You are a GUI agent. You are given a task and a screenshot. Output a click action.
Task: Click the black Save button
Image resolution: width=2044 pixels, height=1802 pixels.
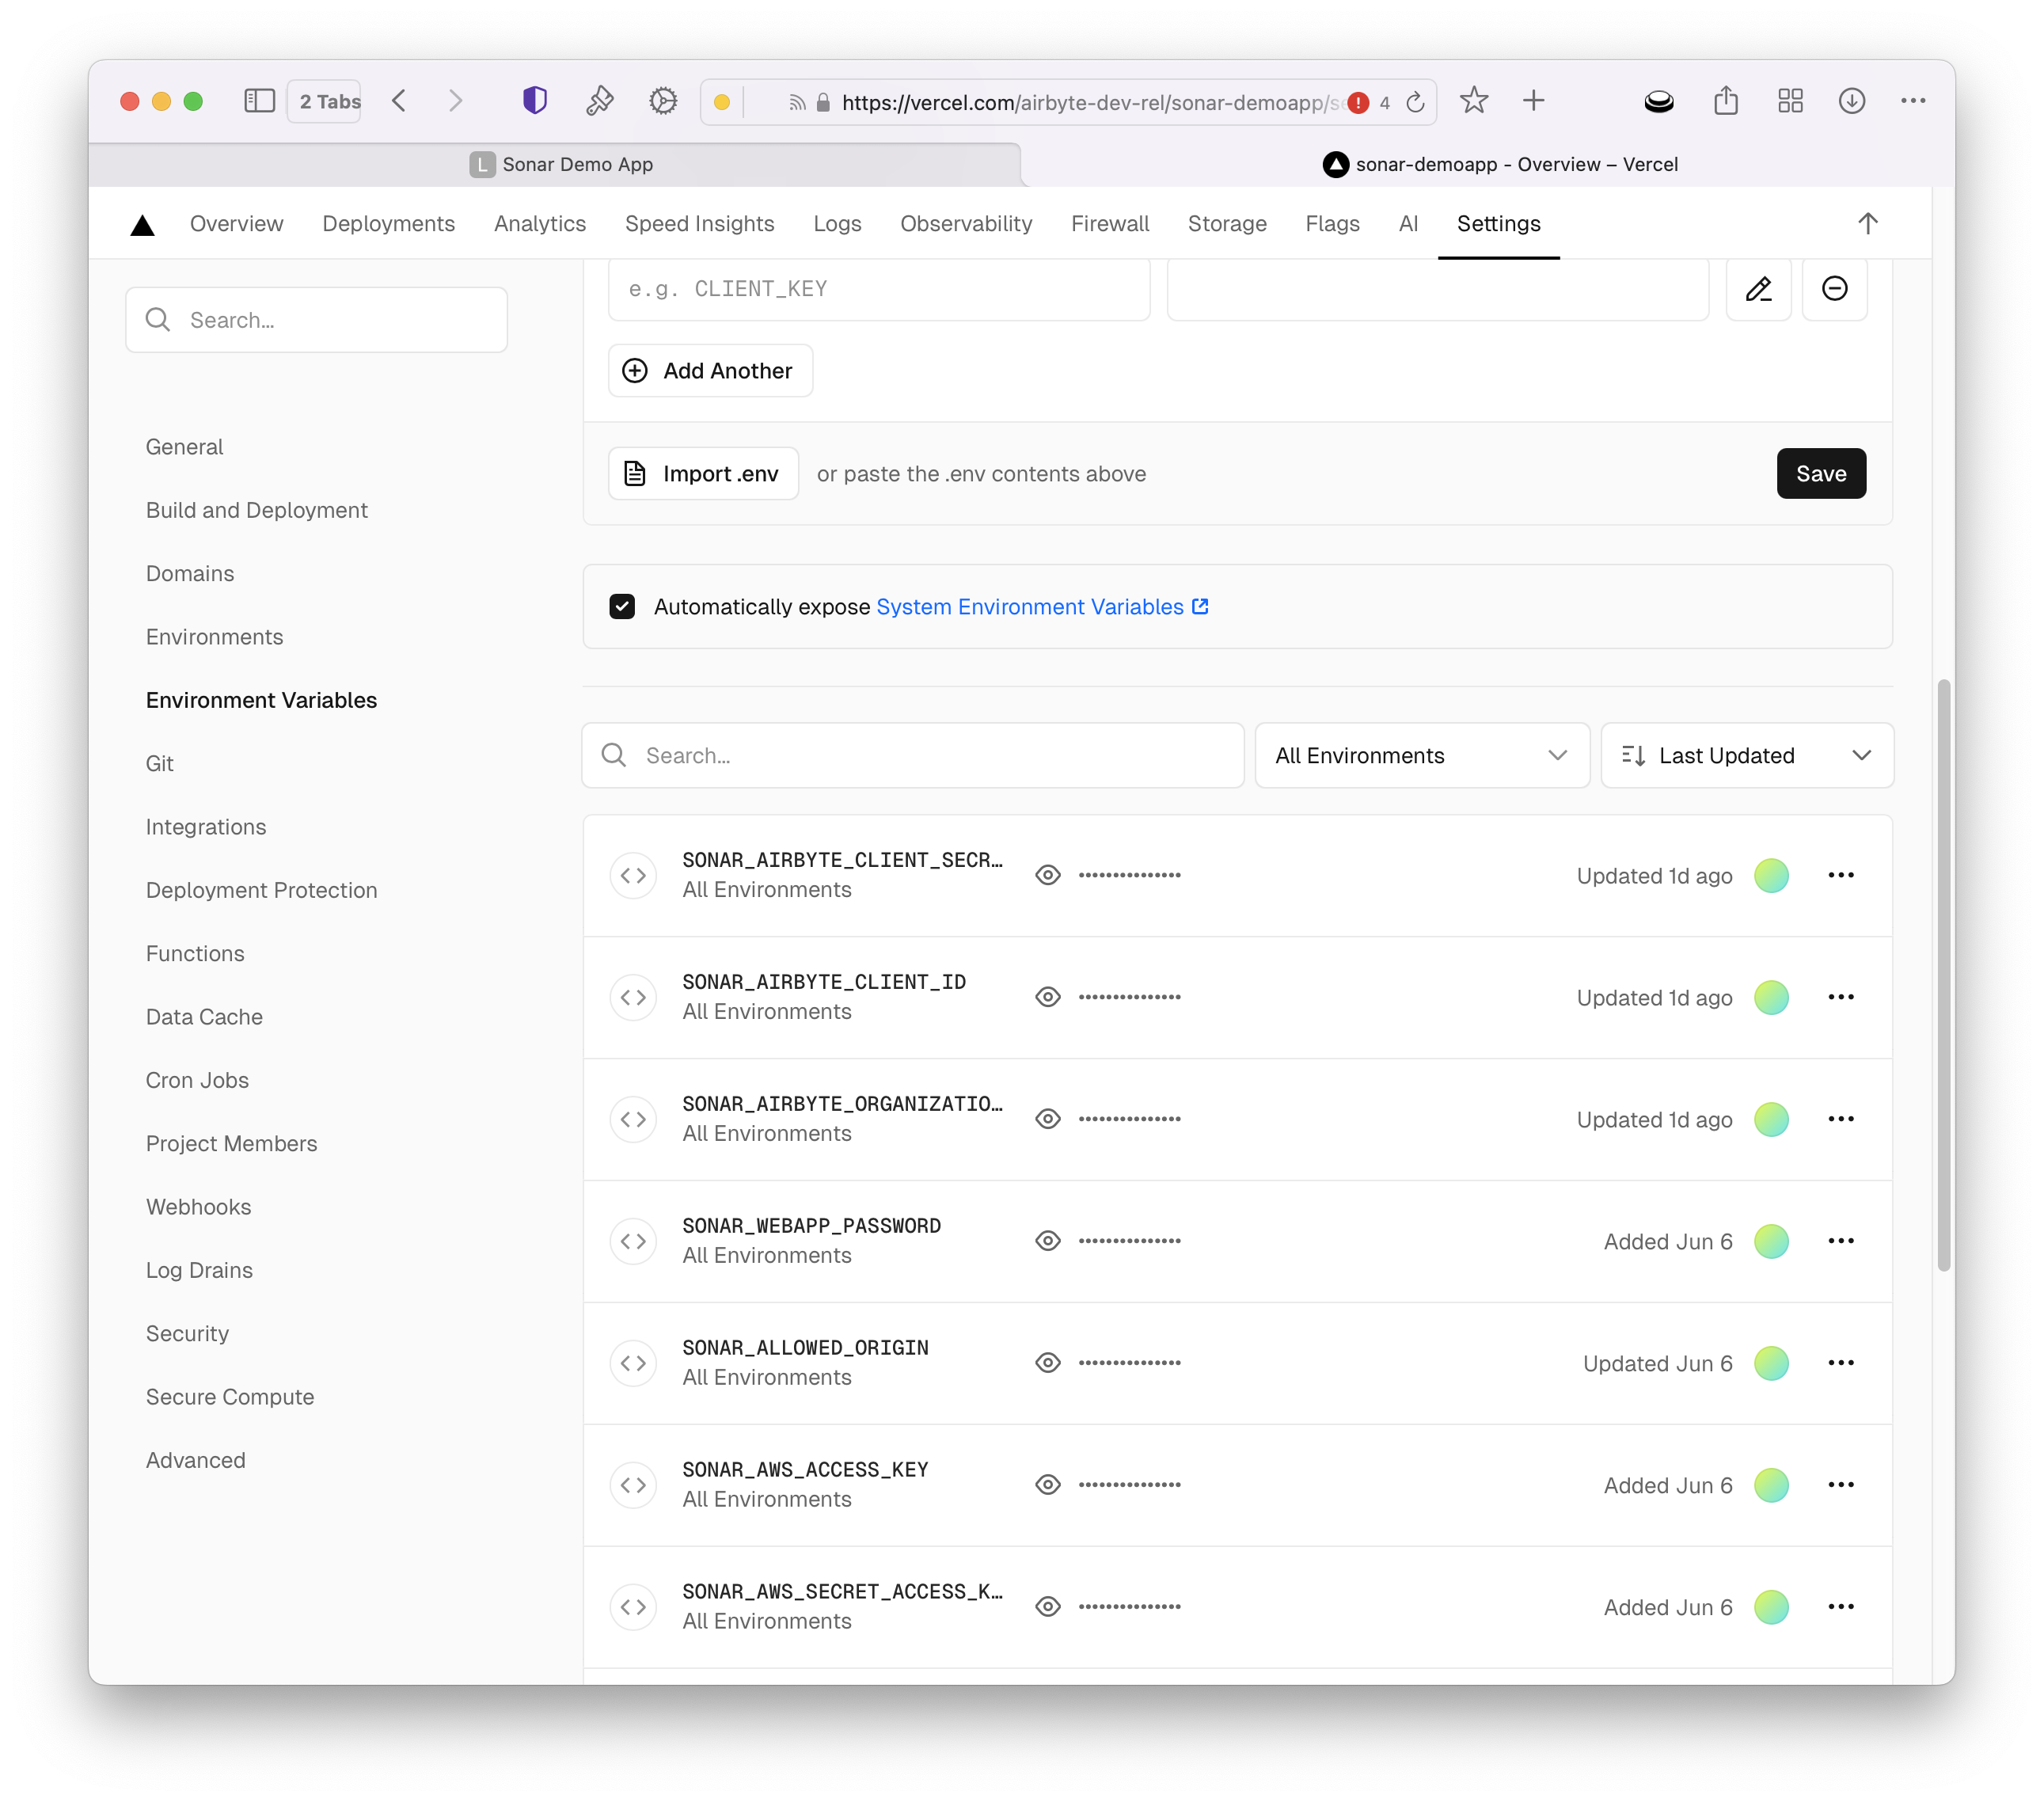pos(1819,474)
